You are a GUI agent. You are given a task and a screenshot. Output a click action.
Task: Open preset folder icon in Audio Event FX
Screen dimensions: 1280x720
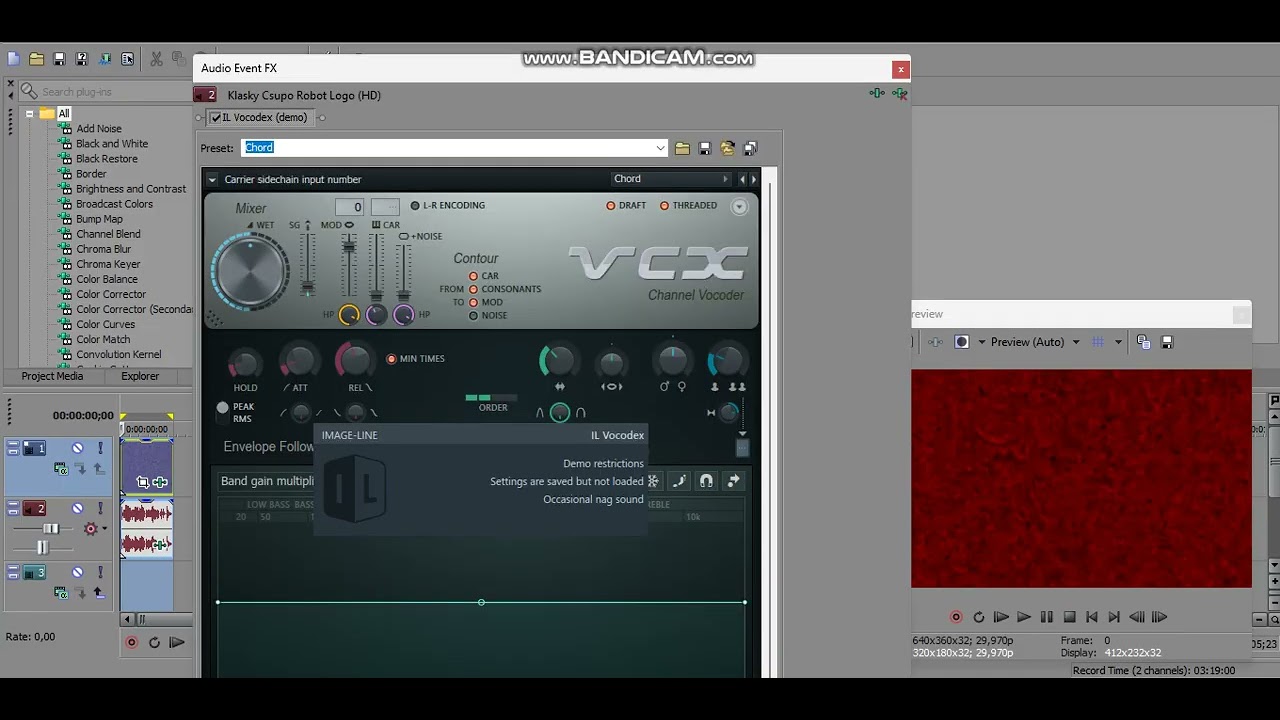click(682, 148)
